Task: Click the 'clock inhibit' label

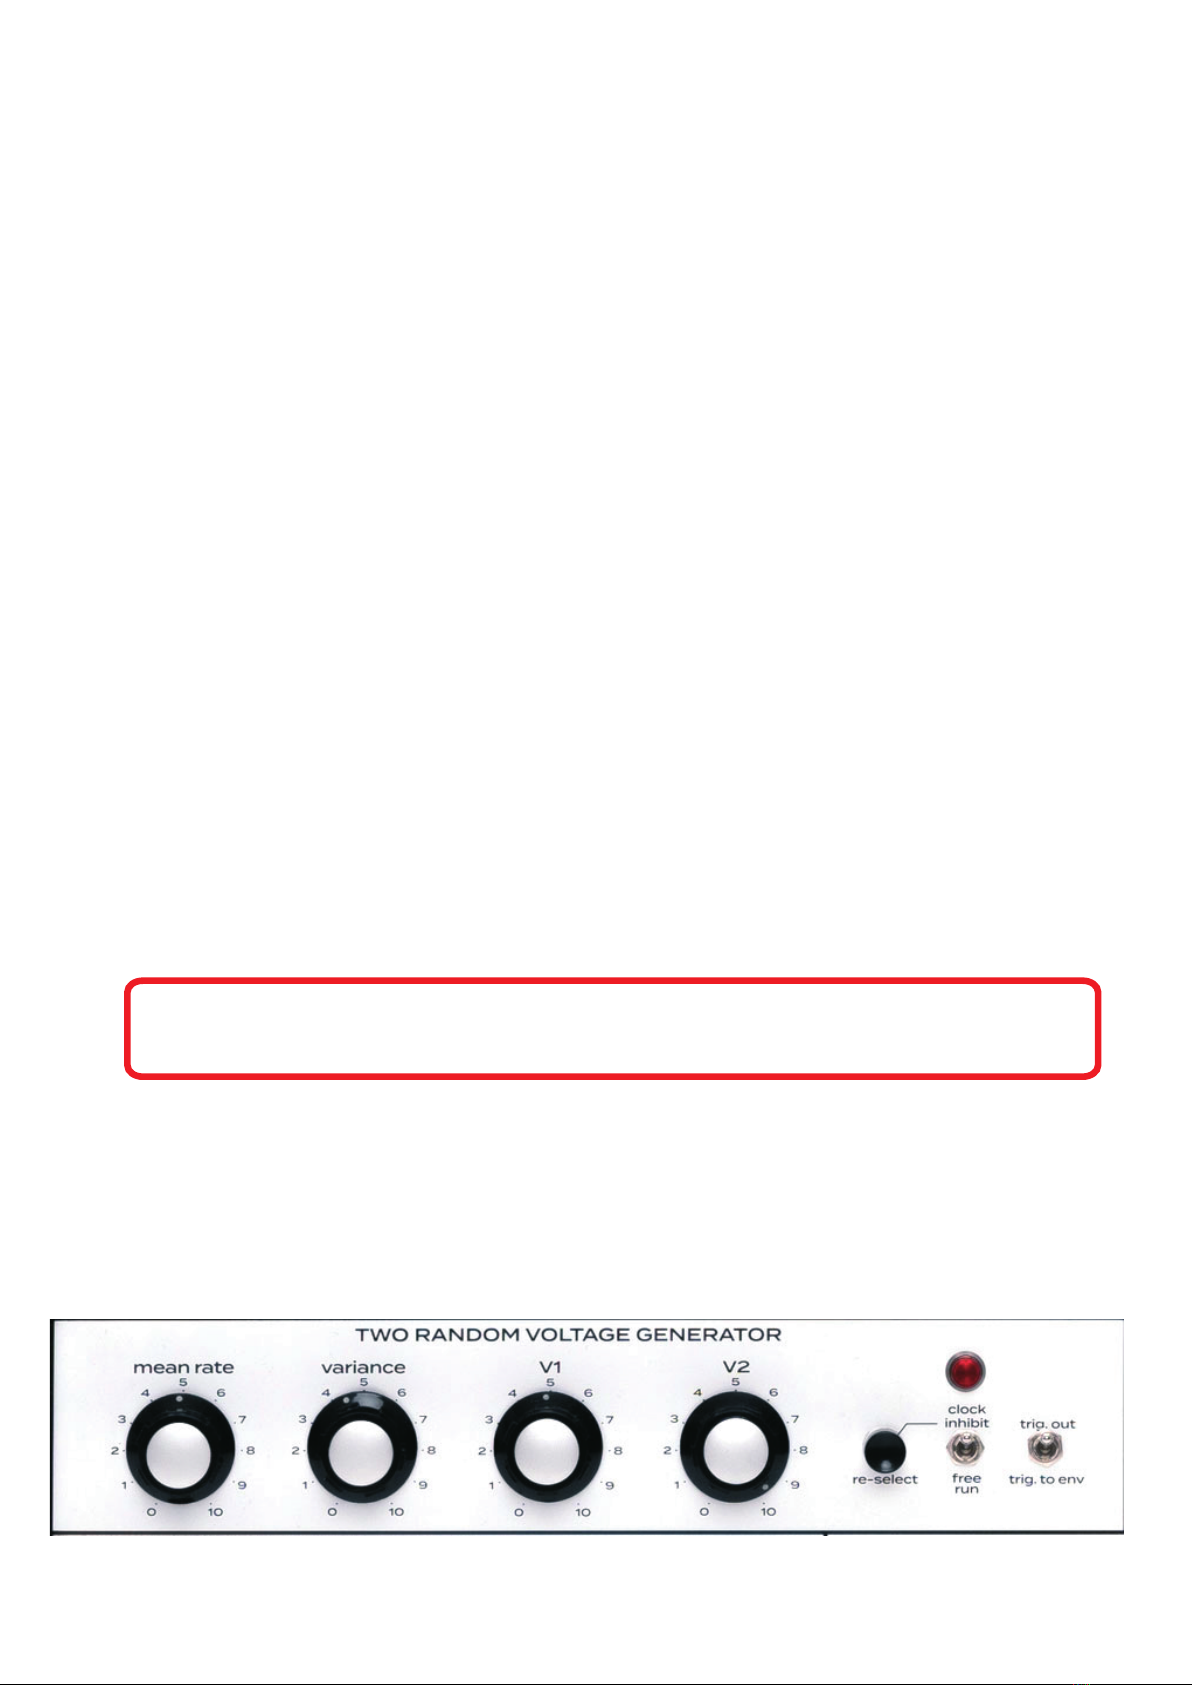Action: tap(966, 1416)
